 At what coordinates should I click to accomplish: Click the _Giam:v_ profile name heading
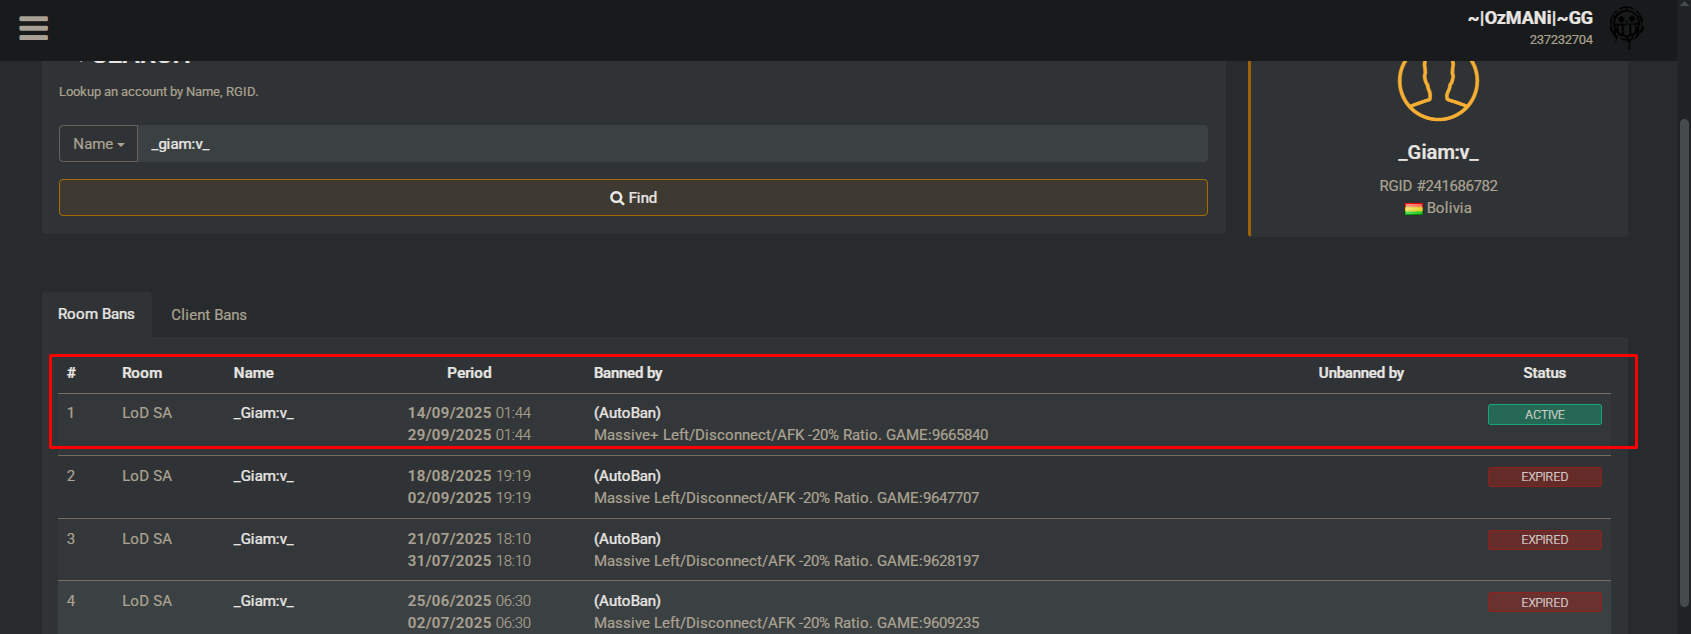coord(1438,152)
